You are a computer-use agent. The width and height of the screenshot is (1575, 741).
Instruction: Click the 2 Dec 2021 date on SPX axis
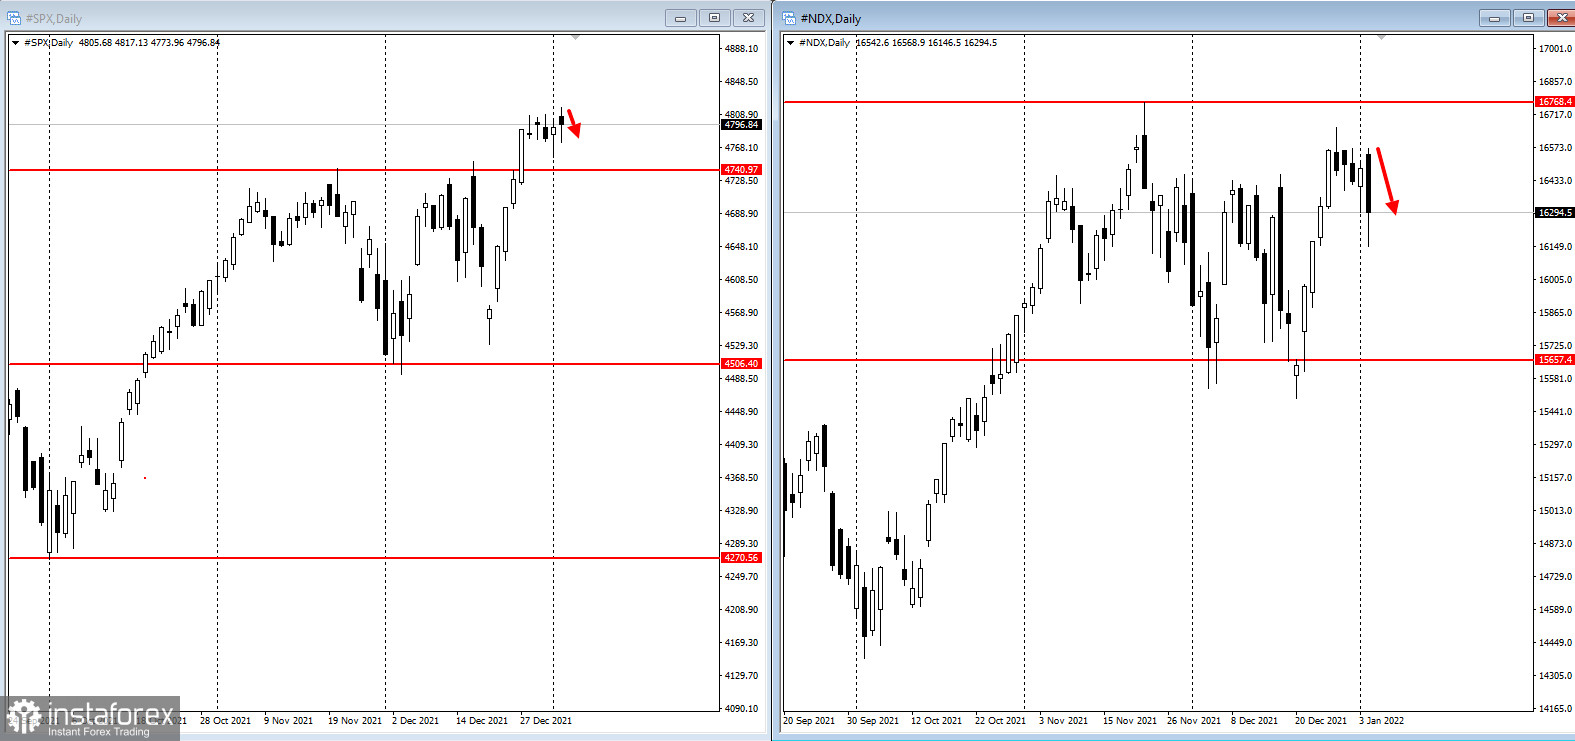coord(415,721)
